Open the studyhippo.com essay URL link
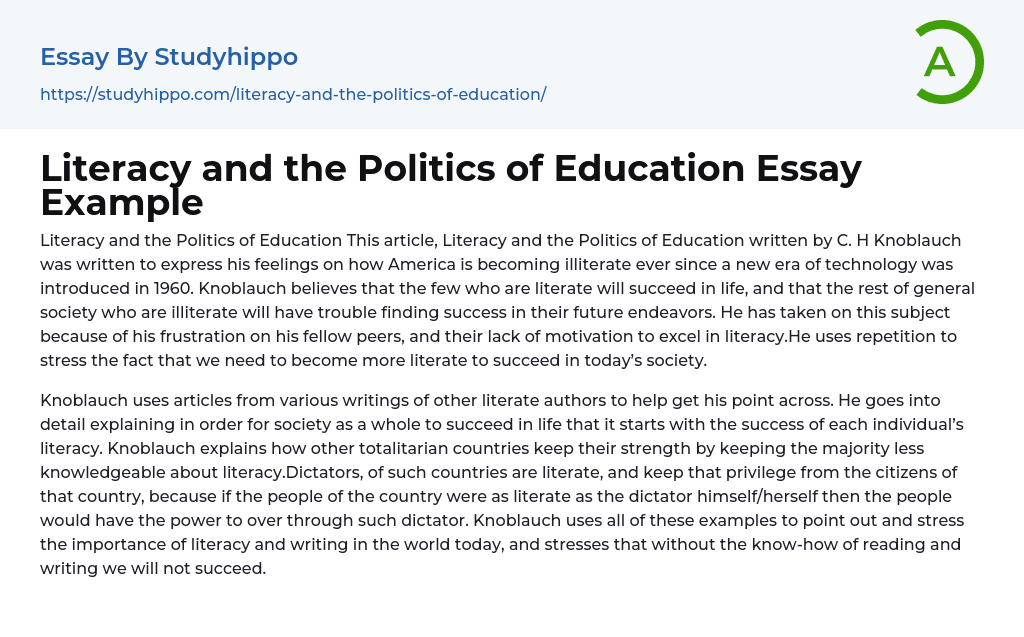The width and height of the screenshot is (1024, 637). tap(293, 94)
